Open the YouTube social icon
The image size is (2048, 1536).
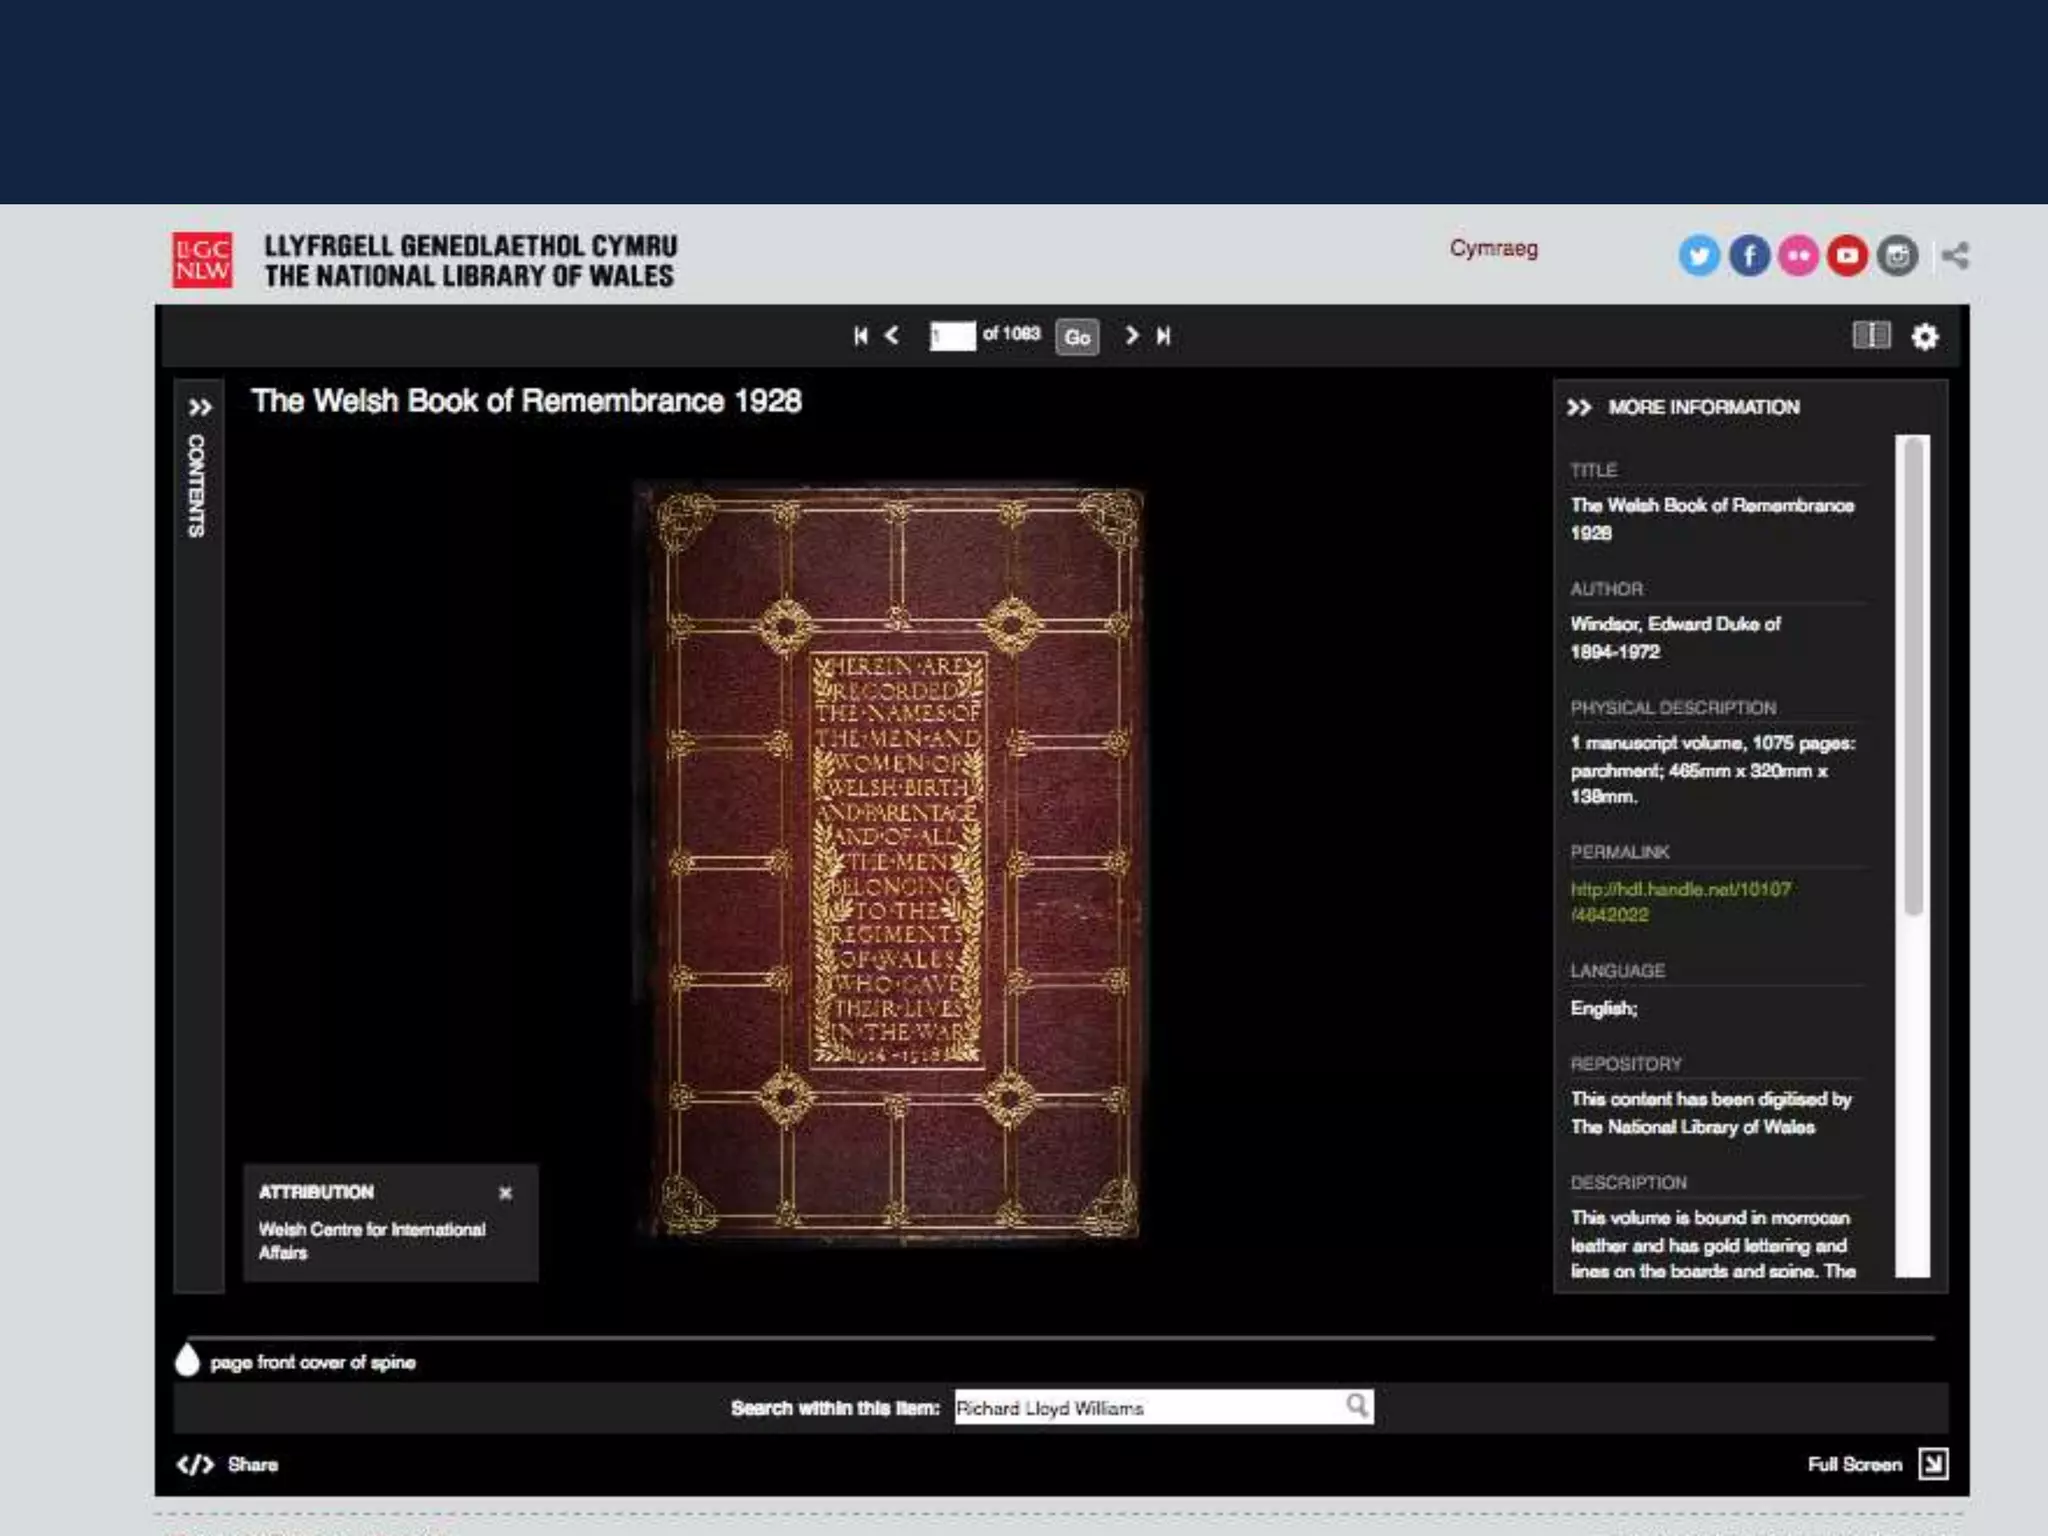point(1847,256)
